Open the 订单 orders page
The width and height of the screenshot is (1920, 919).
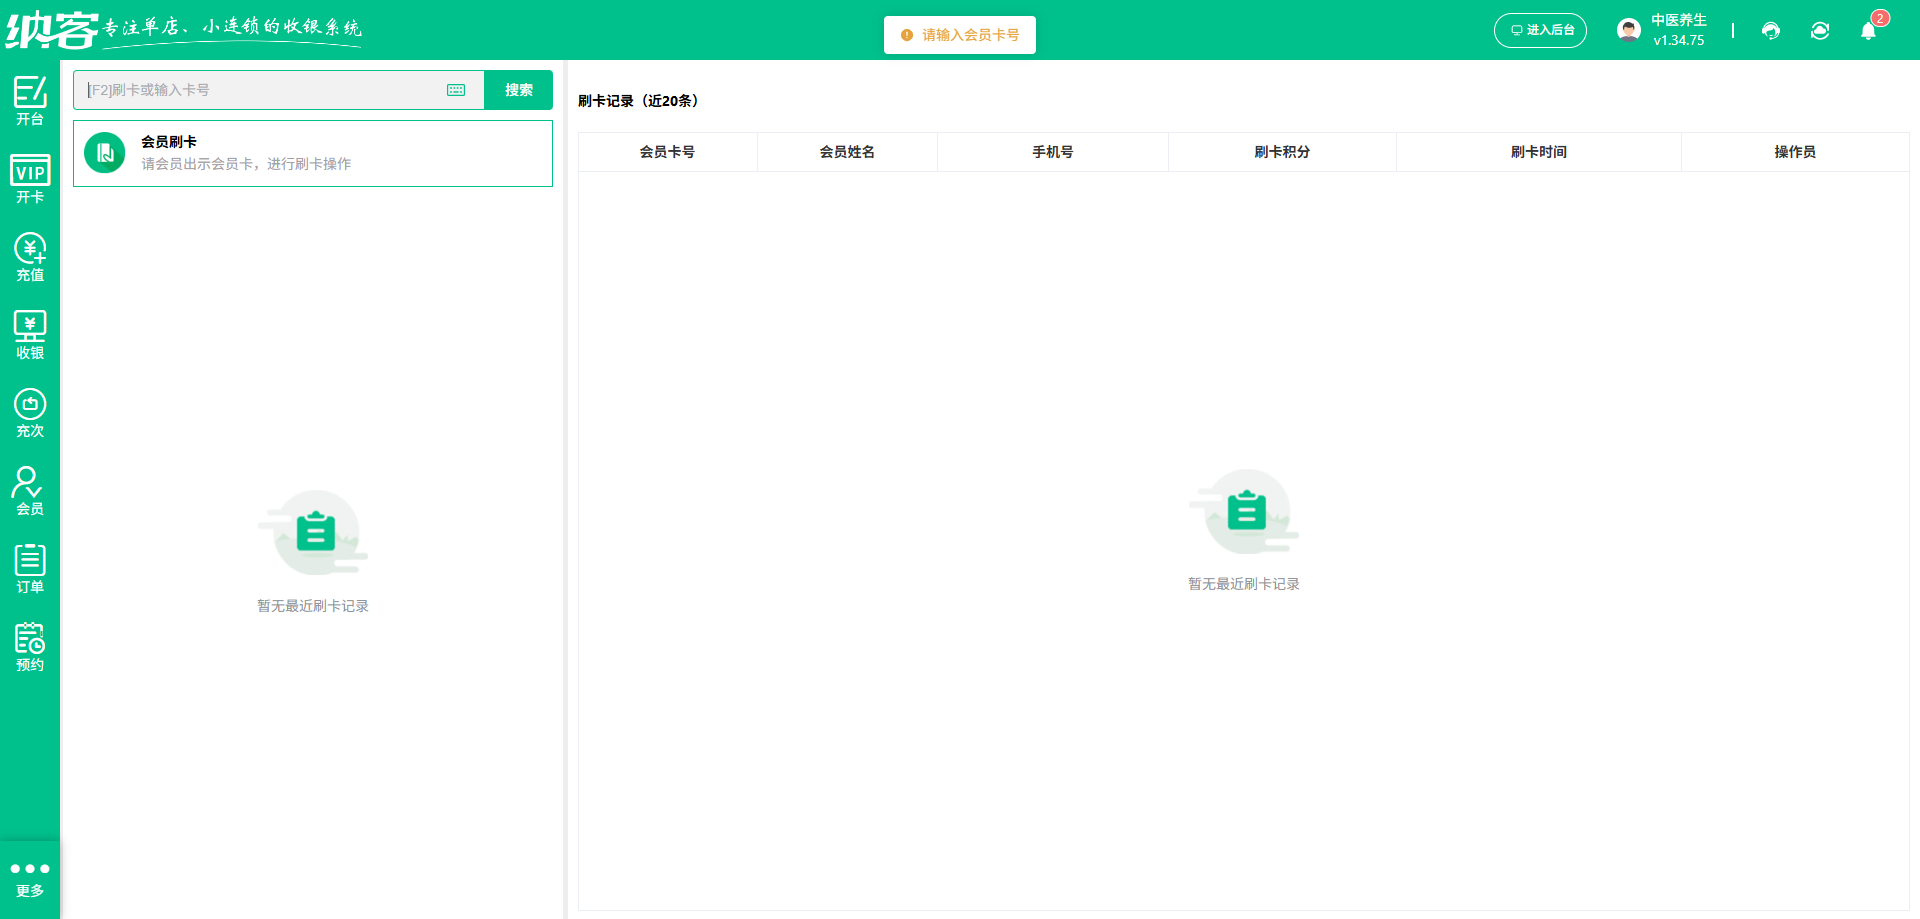click(30, 569)
